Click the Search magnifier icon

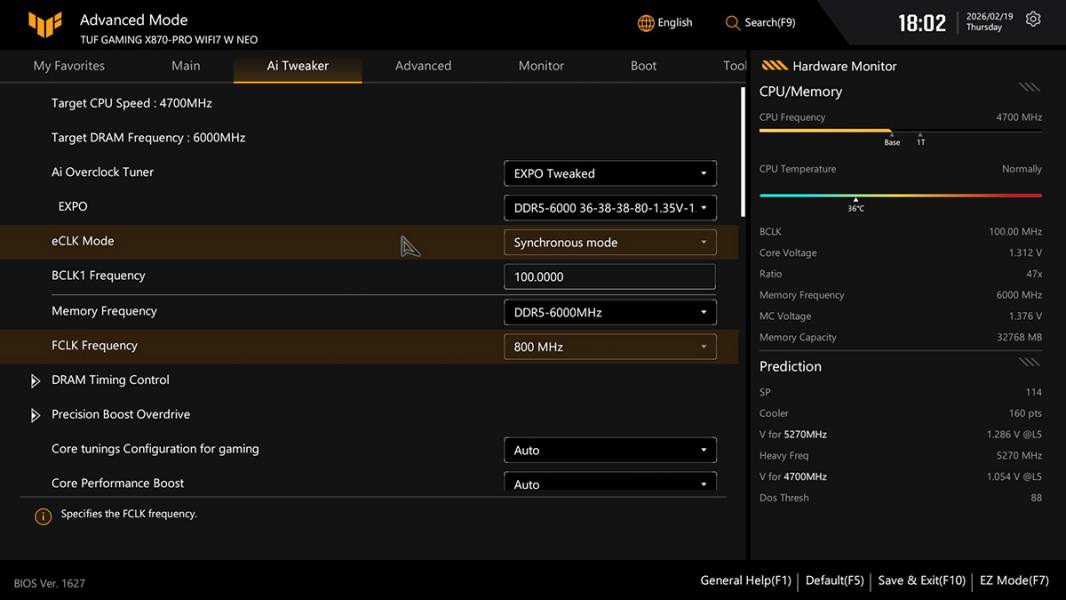click(733, 23)
